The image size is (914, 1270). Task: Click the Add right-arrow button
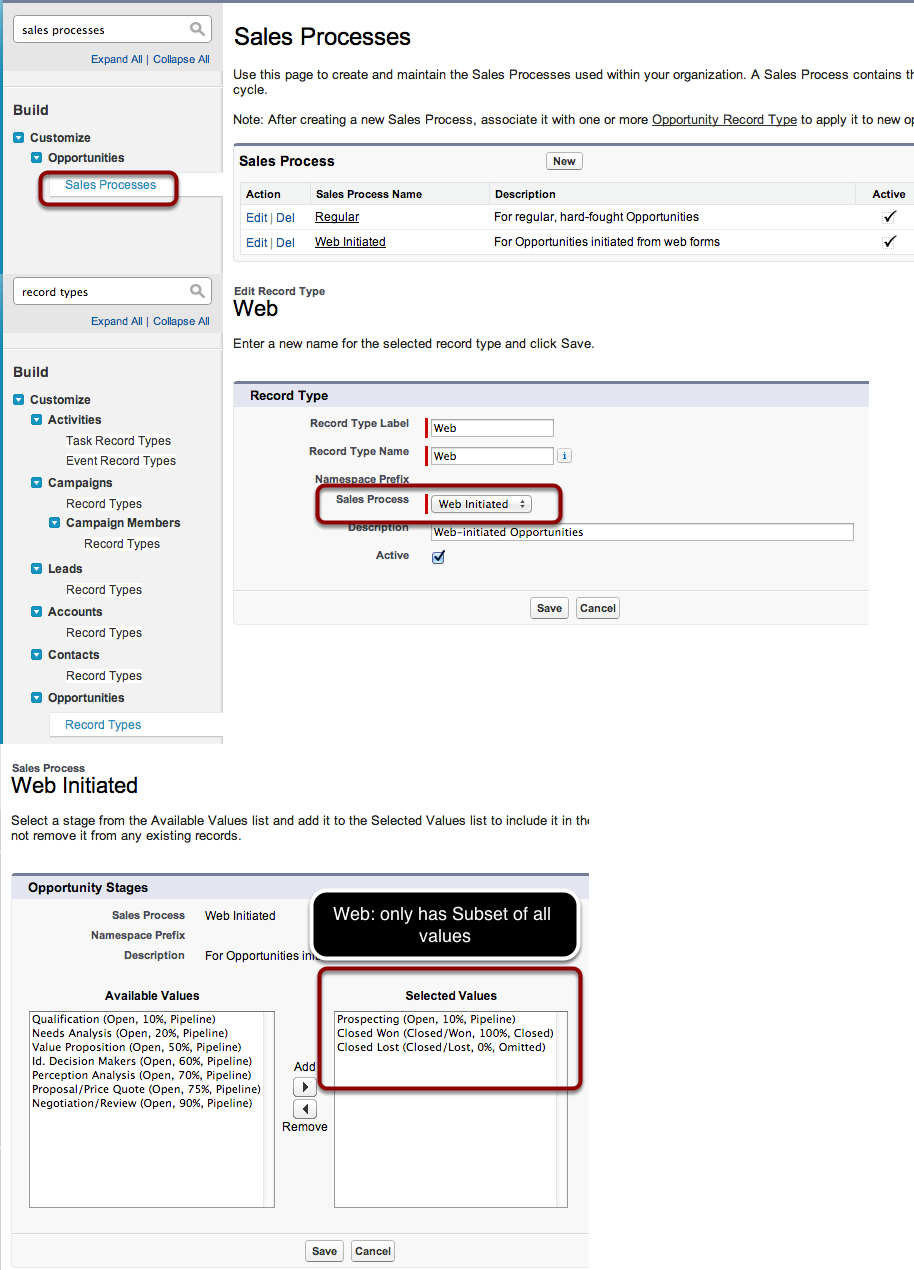pos(304,1086)
